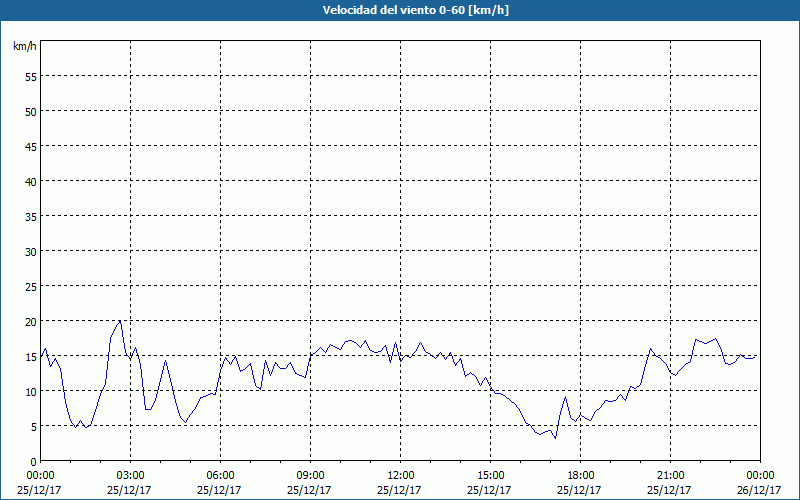Click the 06:00 time axis label
This screenshot has width=800, height=500.
(x=220, y=476)
